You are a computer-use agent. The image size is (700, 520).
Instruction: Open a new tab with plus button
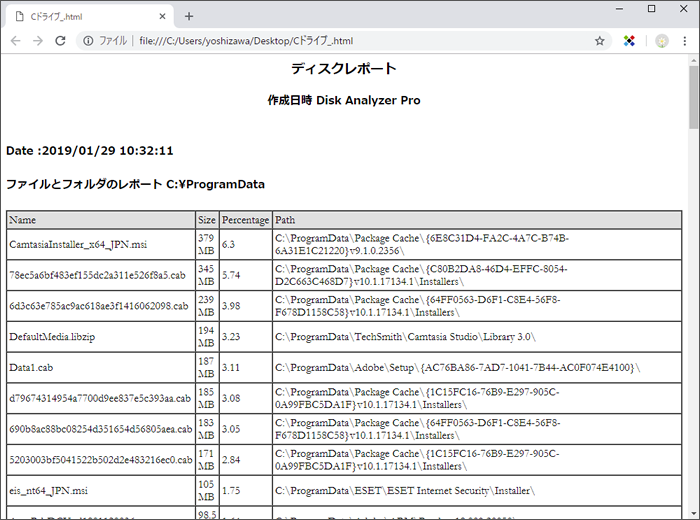[189, 17]
